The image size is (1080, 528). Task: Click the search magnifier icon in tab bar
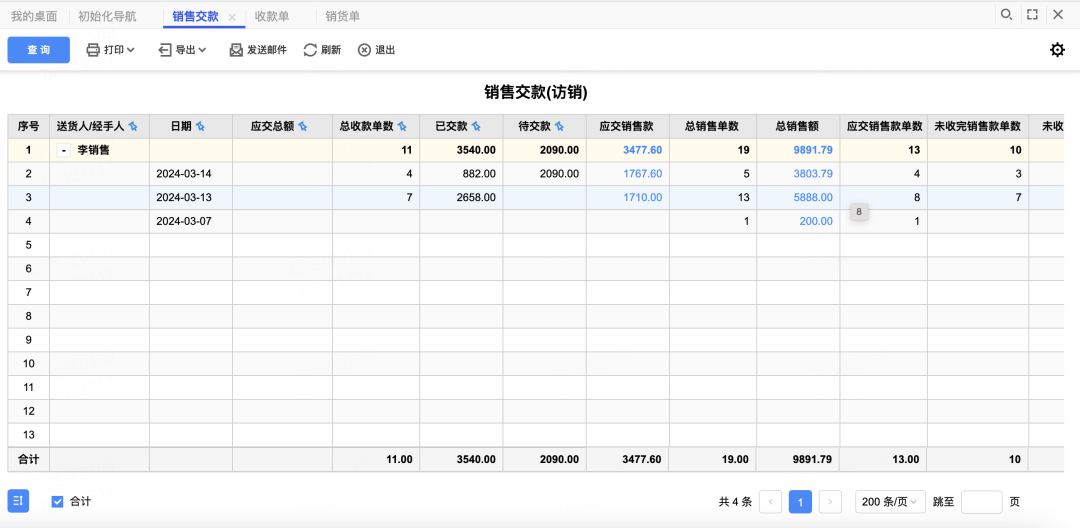coord(1006,14)
